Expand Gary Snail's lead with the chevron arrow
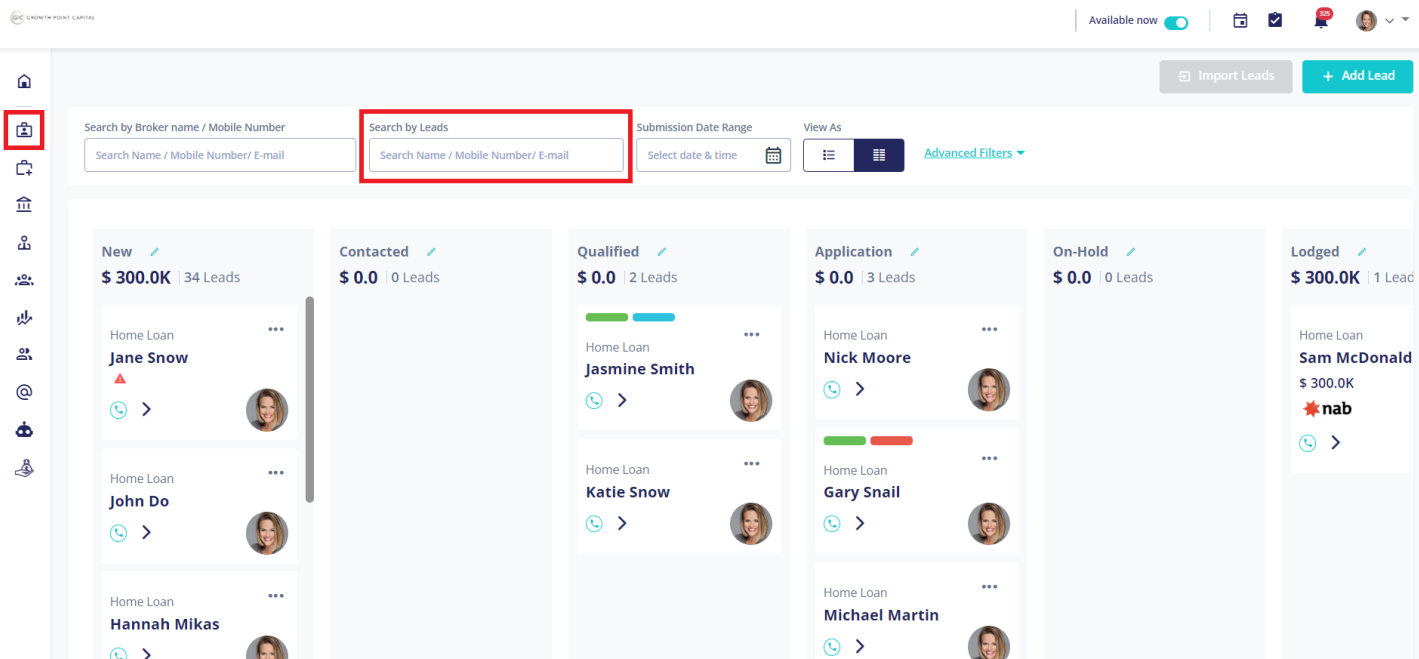The width and height of the screenshot is (1419, 659). tap(859, 523)
